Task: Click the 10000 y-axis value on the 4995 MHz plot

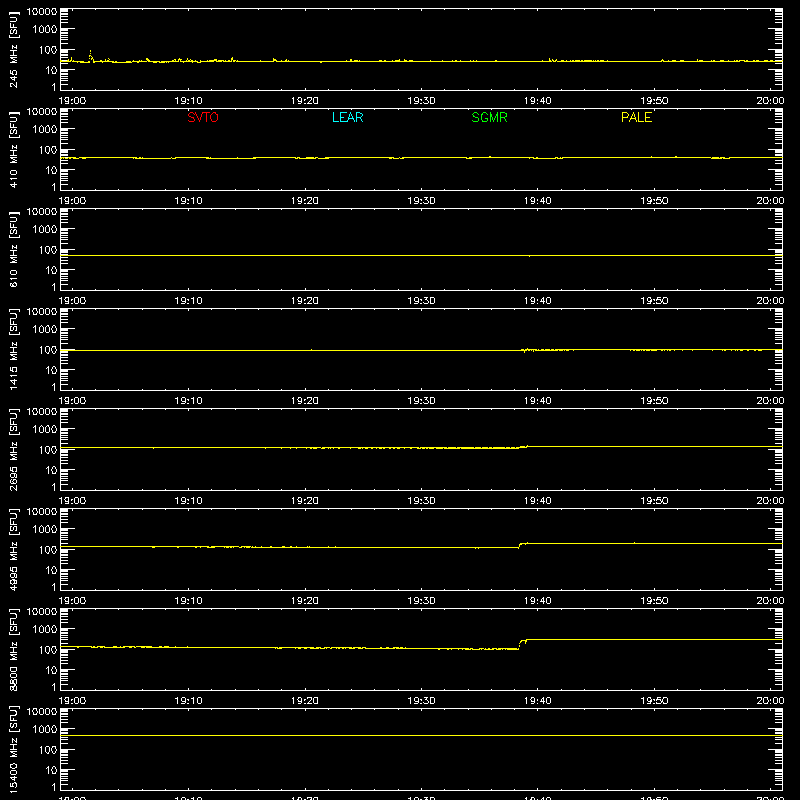Action: pyautogui.click(x=42, y=512)
